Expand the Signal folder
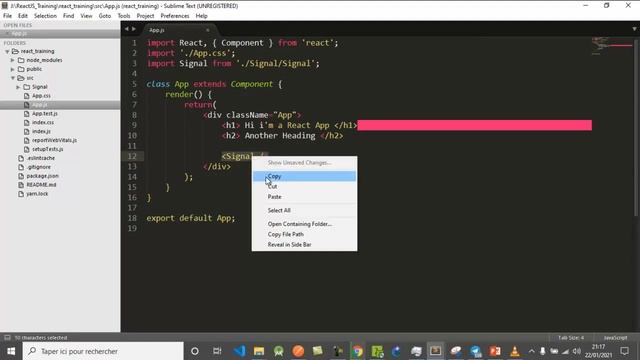This screenshot has height=360, width=640. tap(18, 87)
